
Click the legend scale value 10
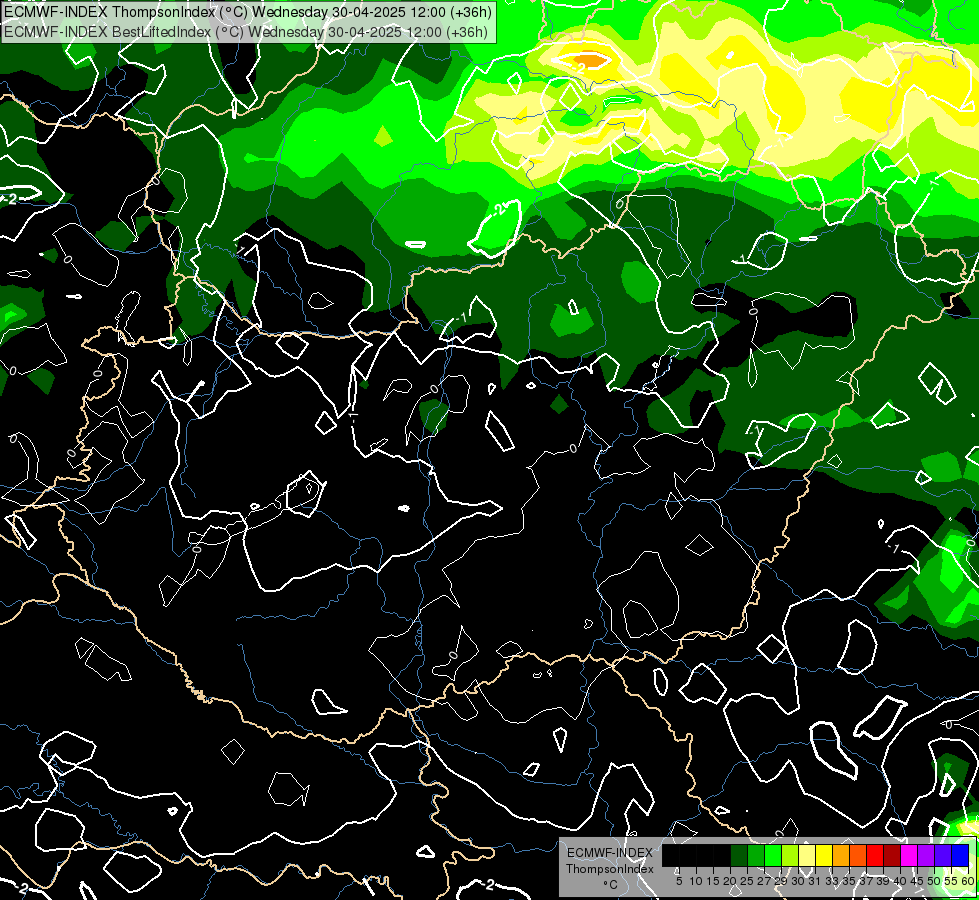[x=696, y=881]
